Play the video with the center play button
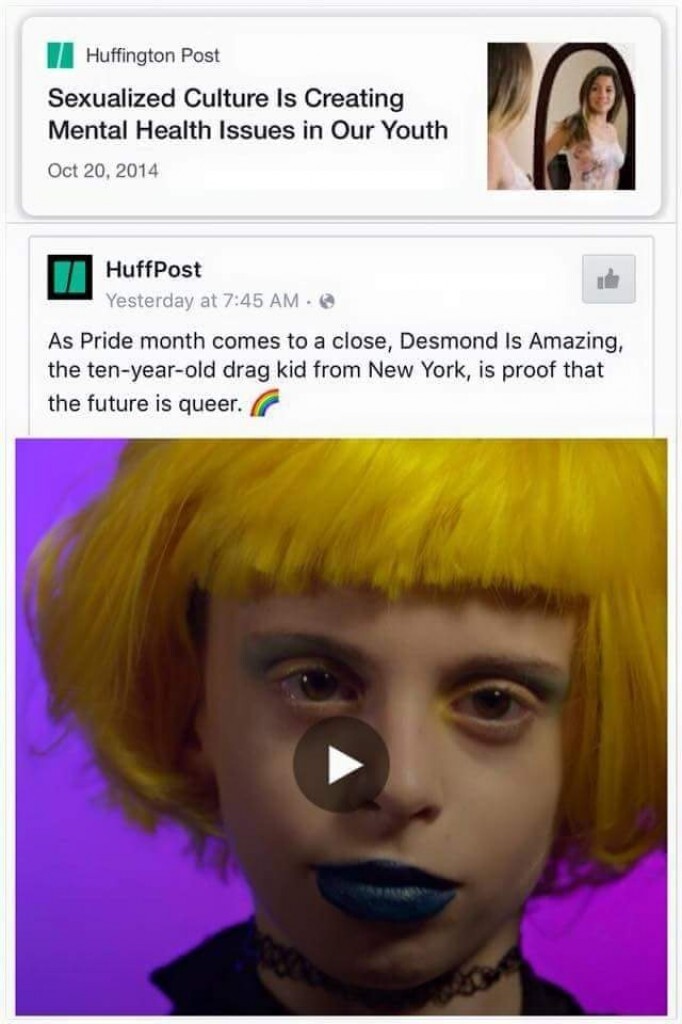 click(341, 764)
